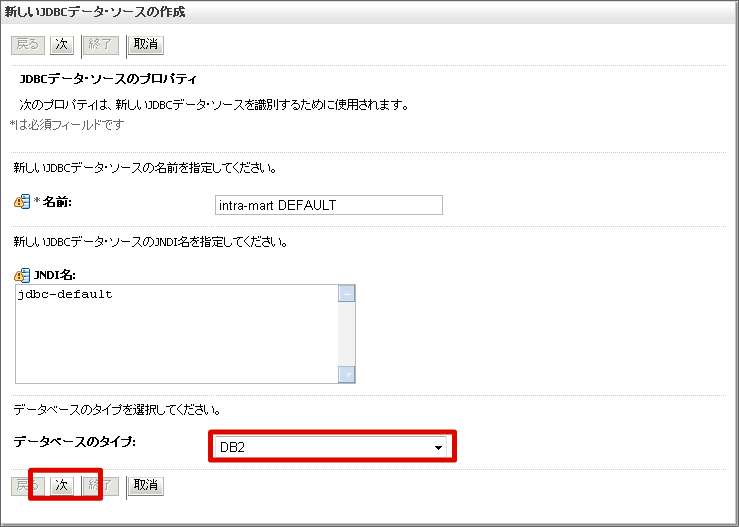Click inside the JNDI名 text area

[177, 334]
